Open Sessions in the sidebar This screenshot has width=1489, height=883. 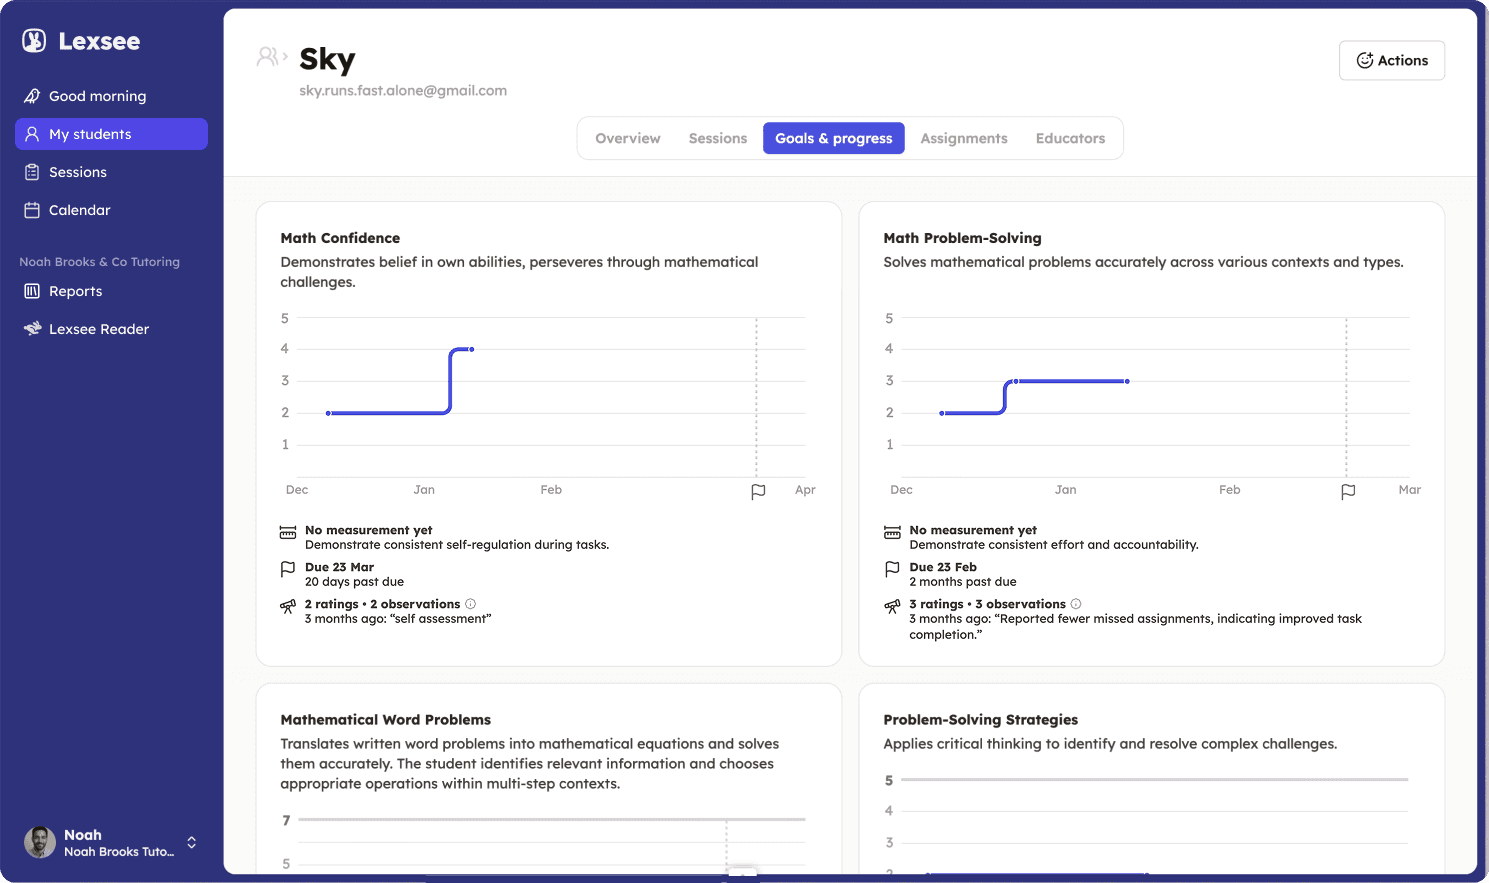click(x=111, y=172)
